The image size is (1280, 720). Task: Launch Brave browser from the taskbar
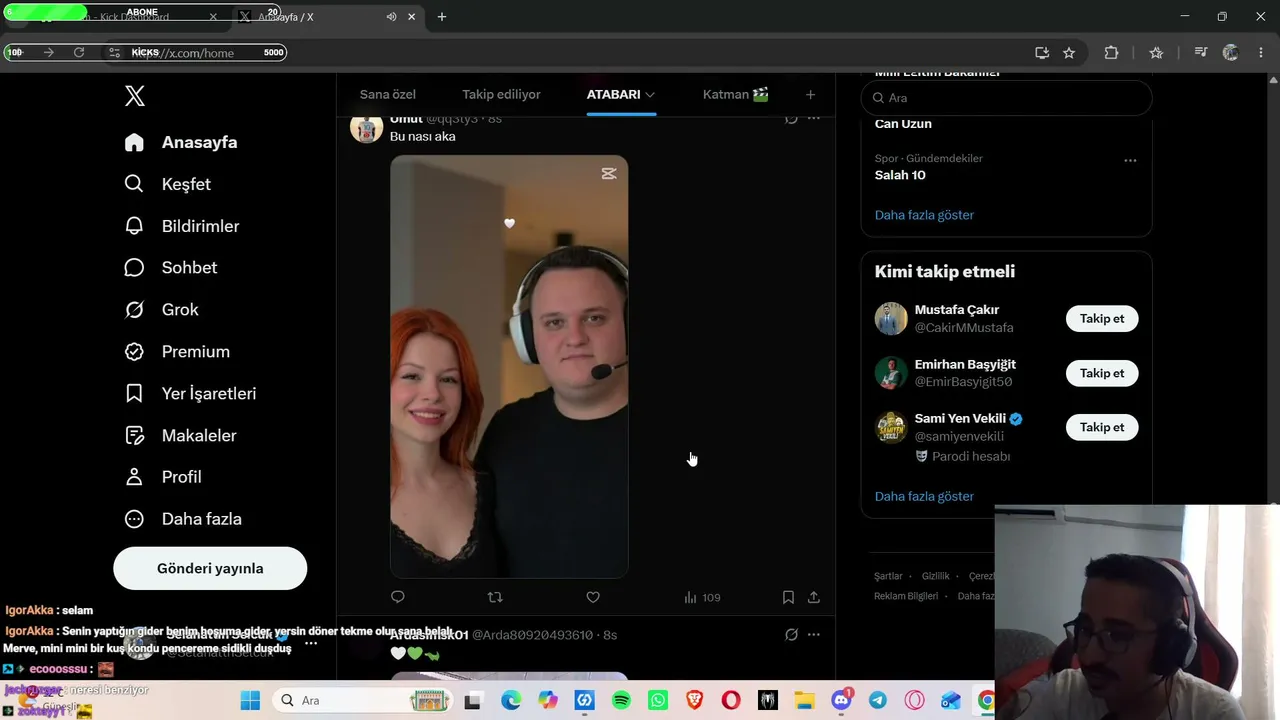(x=694, y=701)
